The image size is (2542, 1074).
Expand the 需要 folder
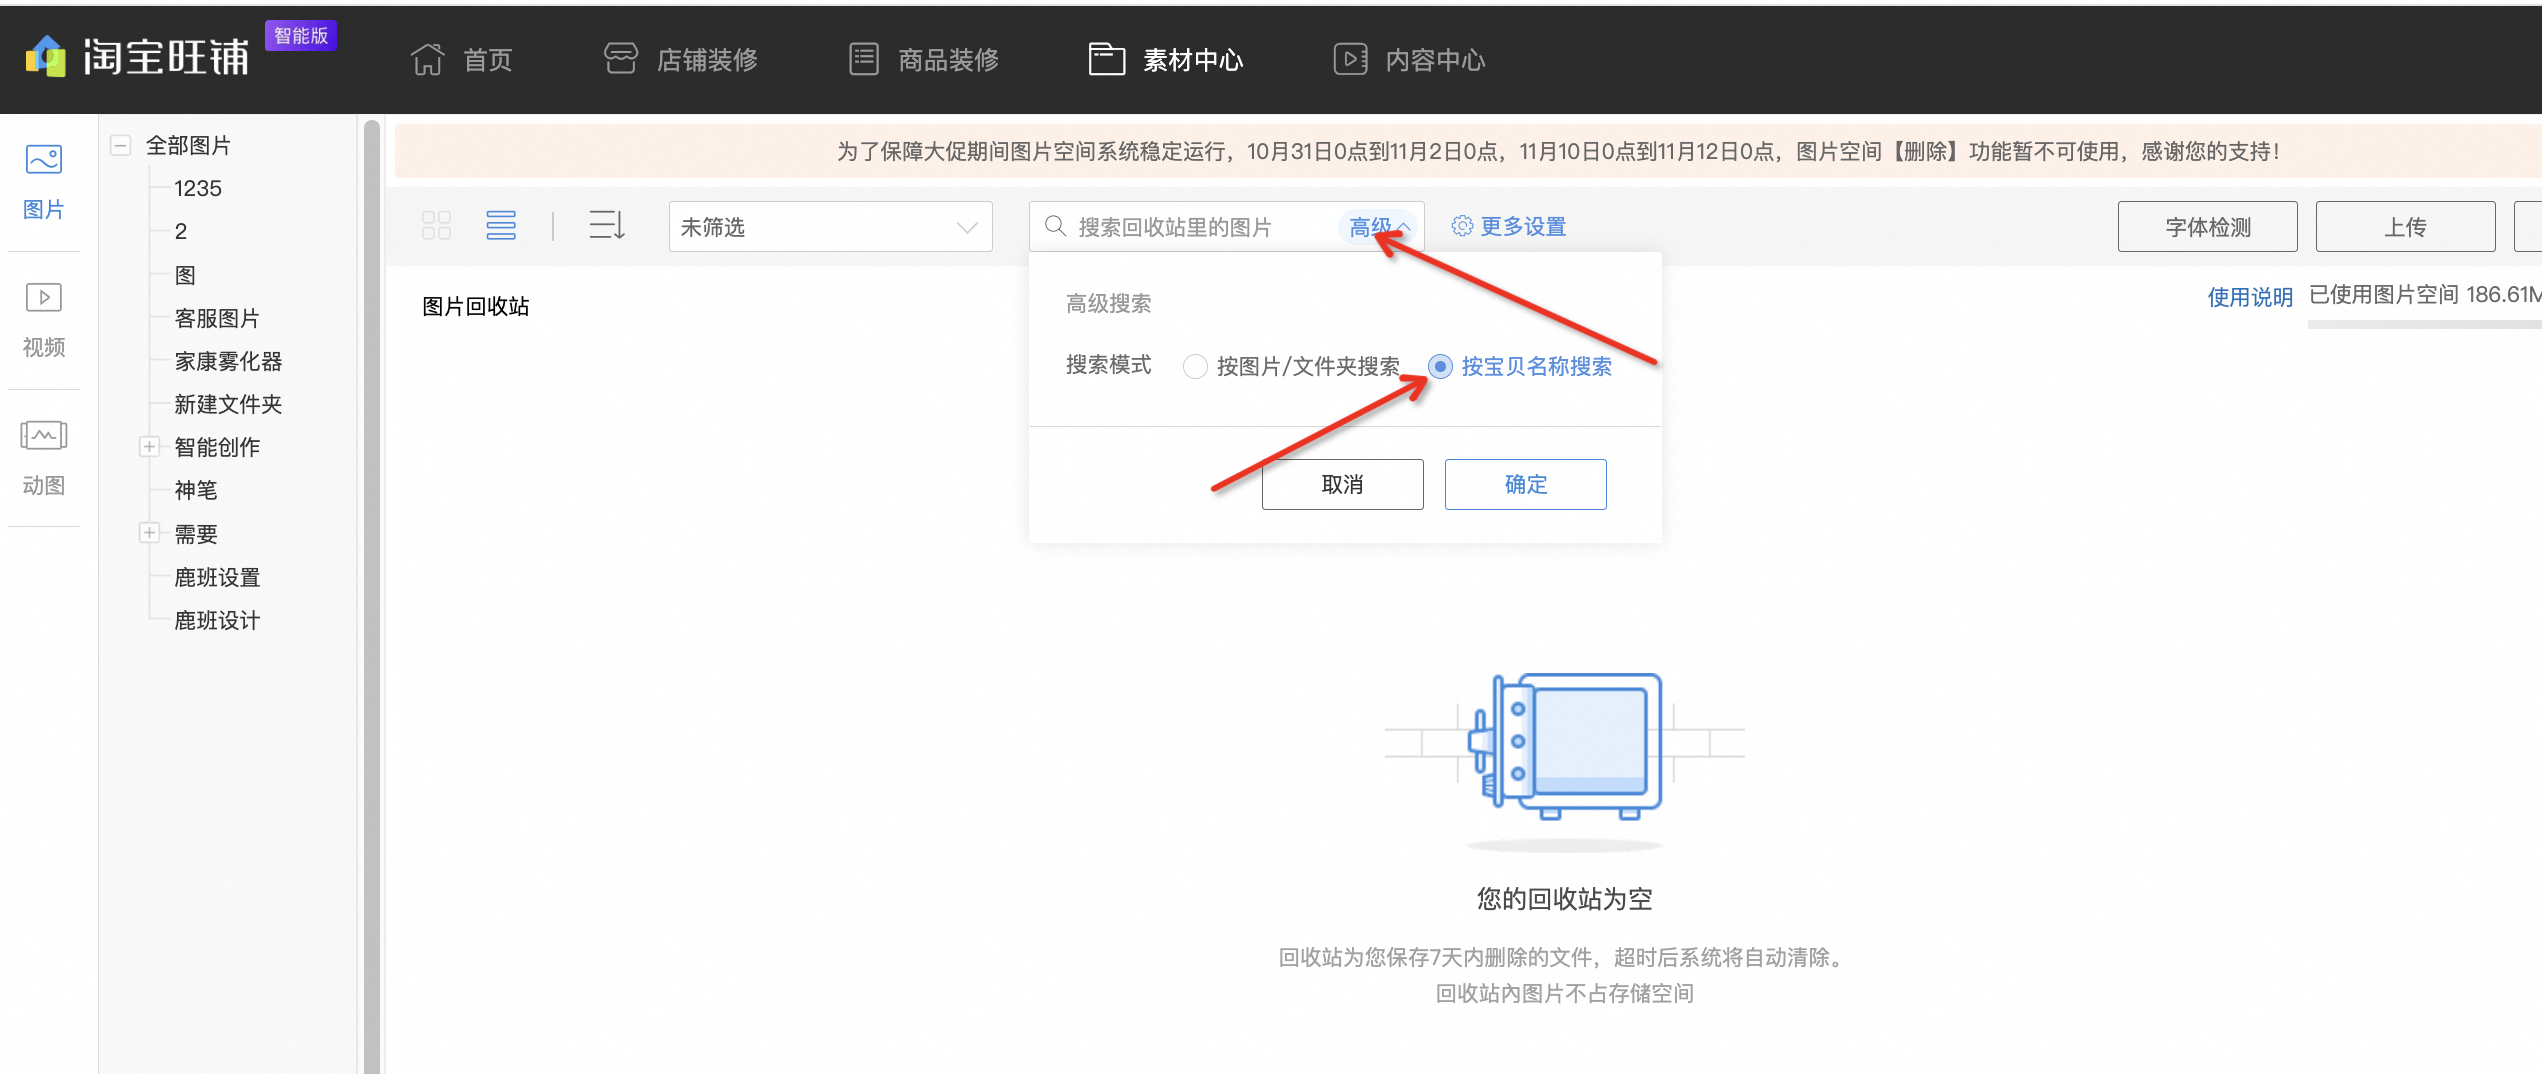click(149, 533)
